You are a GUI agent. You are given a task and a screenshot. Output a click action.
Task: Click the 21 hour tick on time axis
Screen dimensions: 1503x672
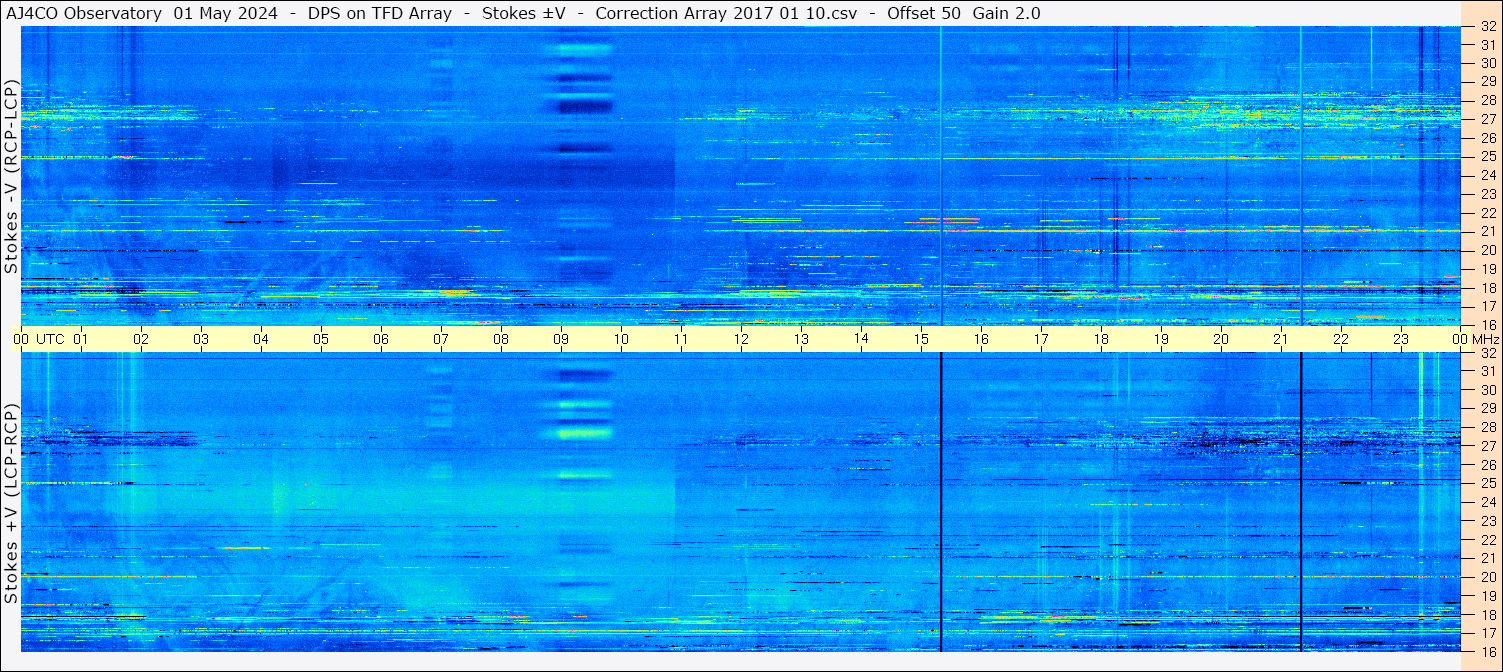point(1281,339)
